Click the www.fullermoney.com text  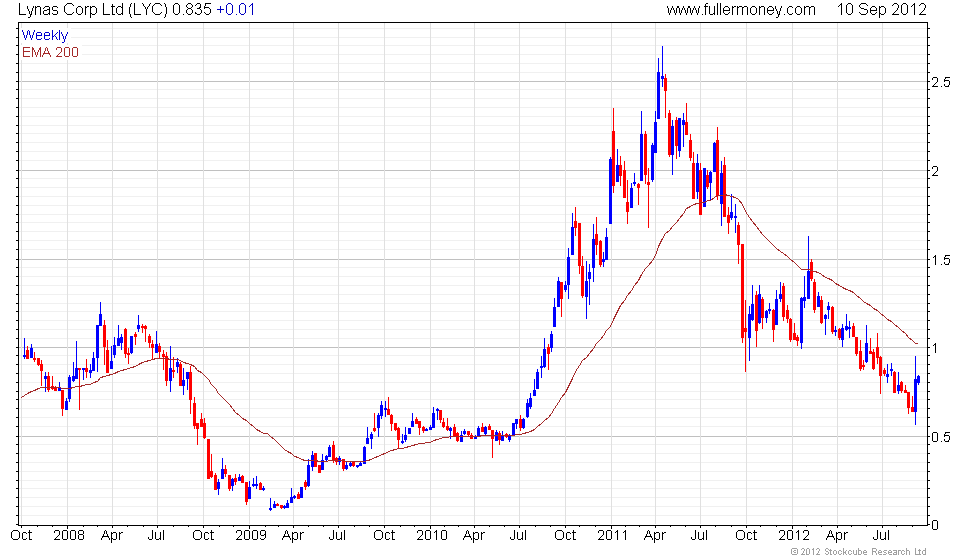[x=741, y=9]
